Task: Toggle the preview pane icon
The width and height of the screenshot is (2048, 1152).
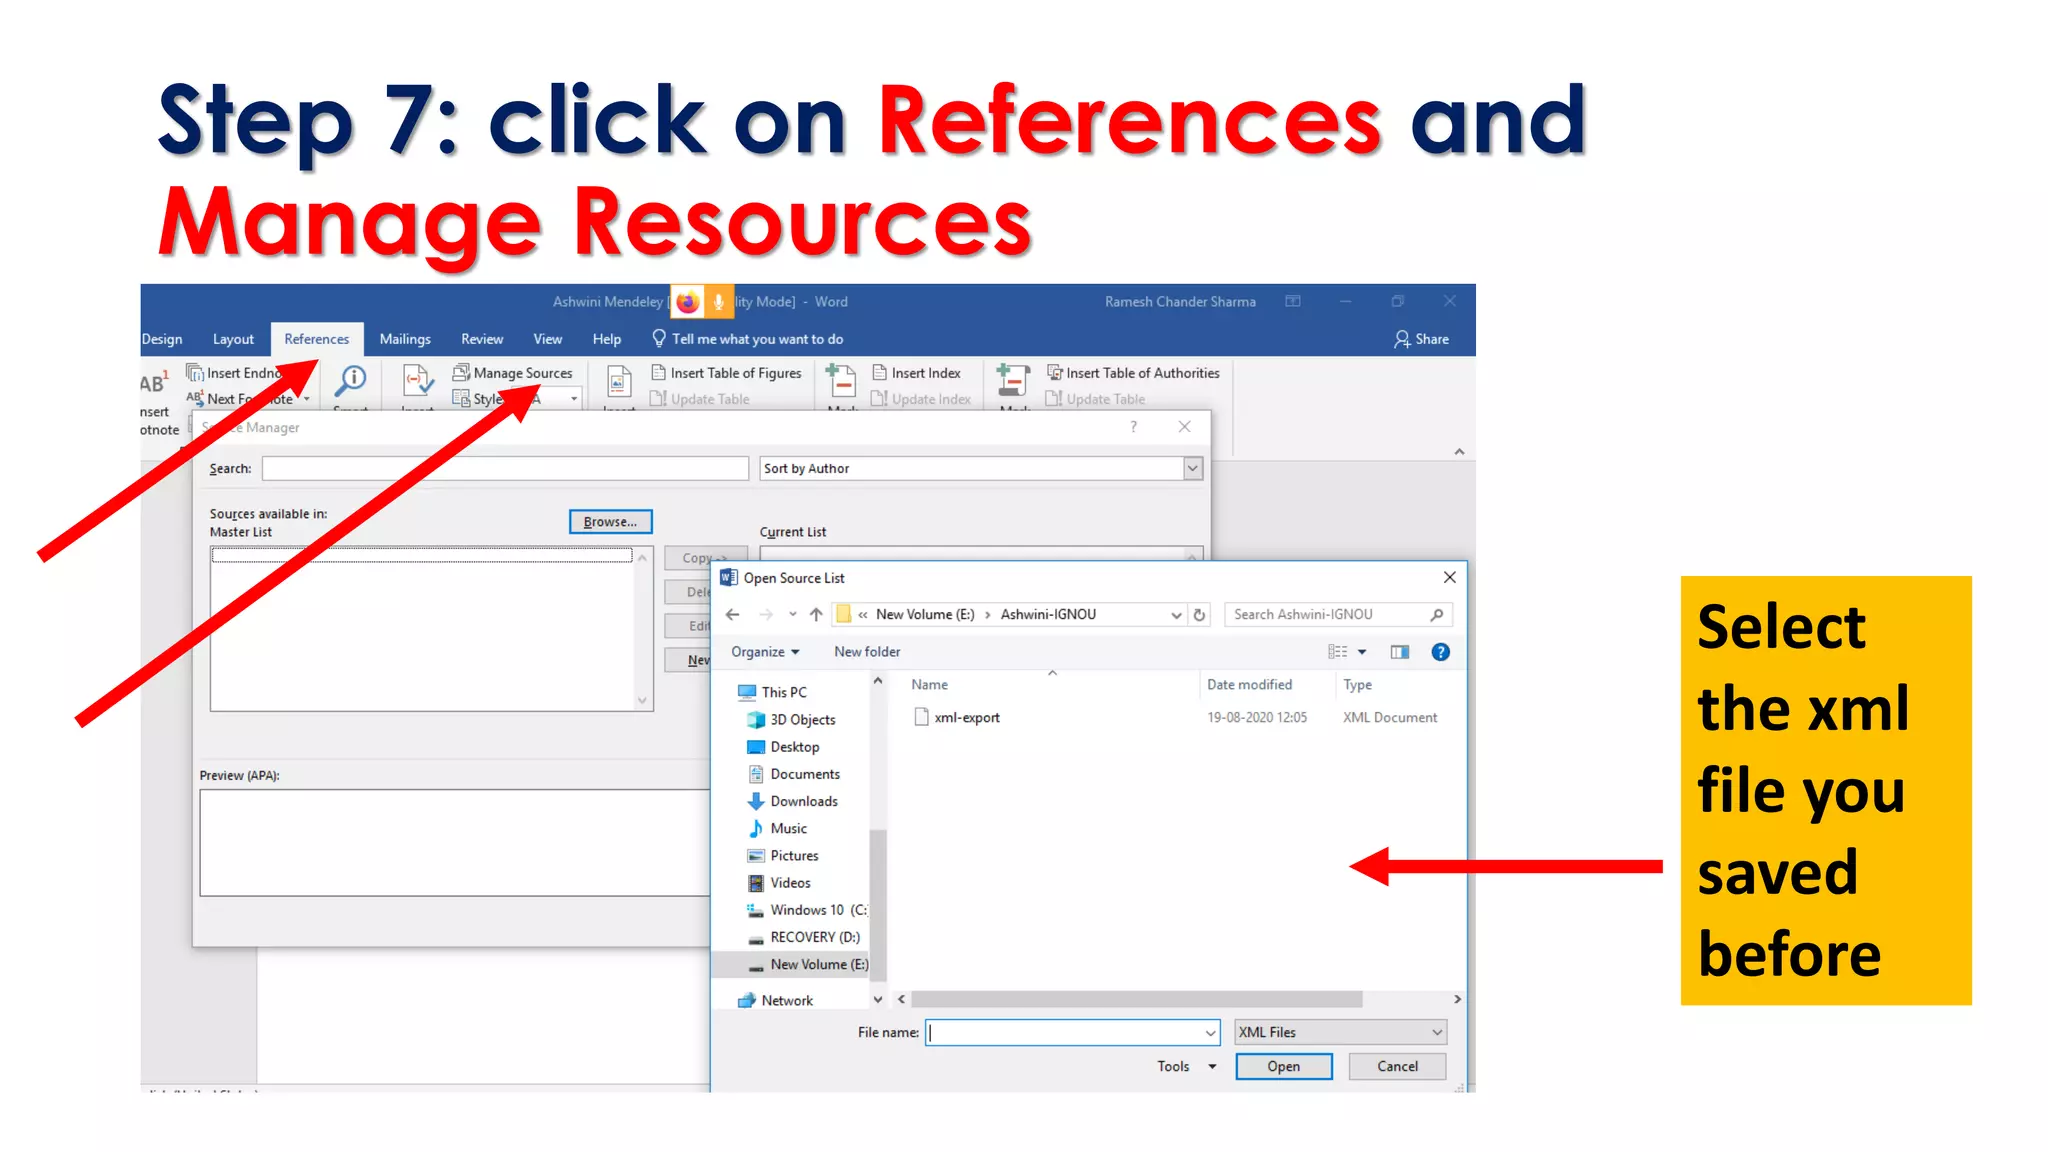Action: [1400, 652]
